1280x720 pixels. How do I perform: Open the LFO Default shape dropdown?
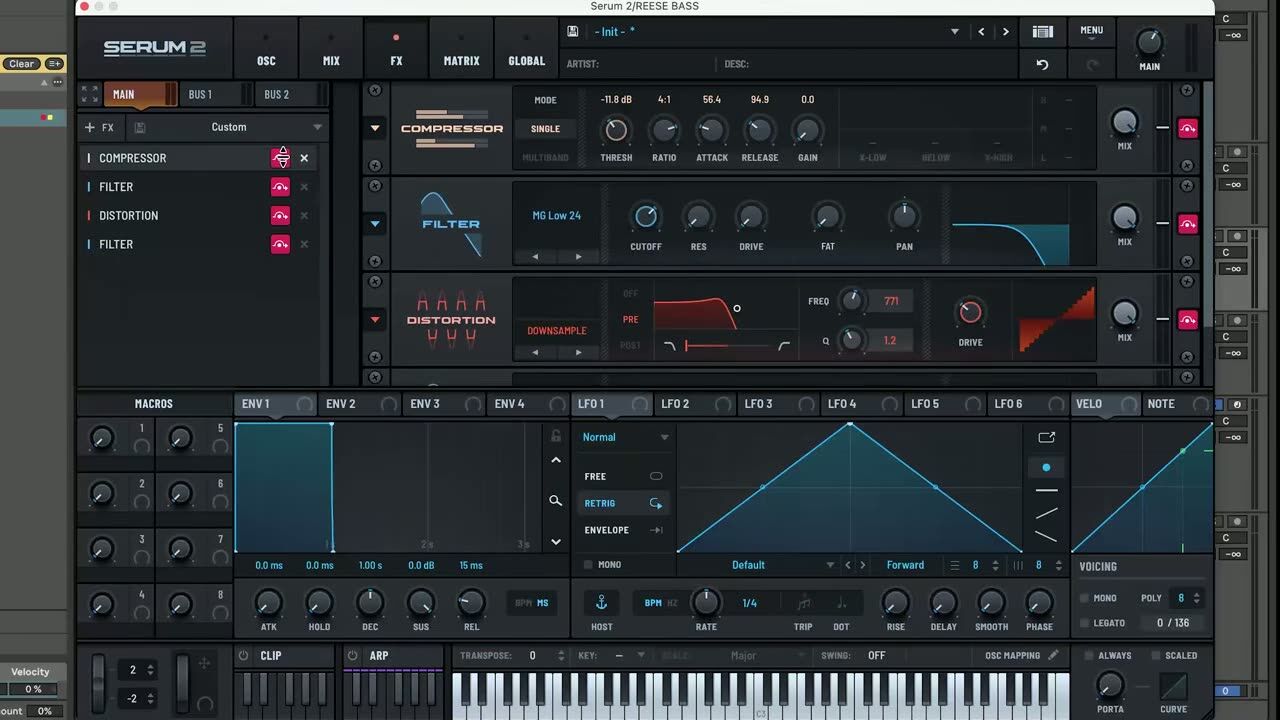coord(757,565)
